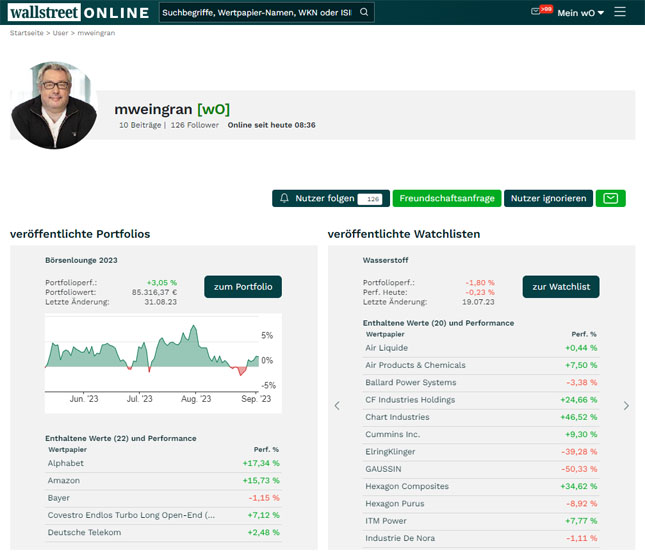Click the mweingran [wO] profile name
645x555 pixels.
pos(172,109)
